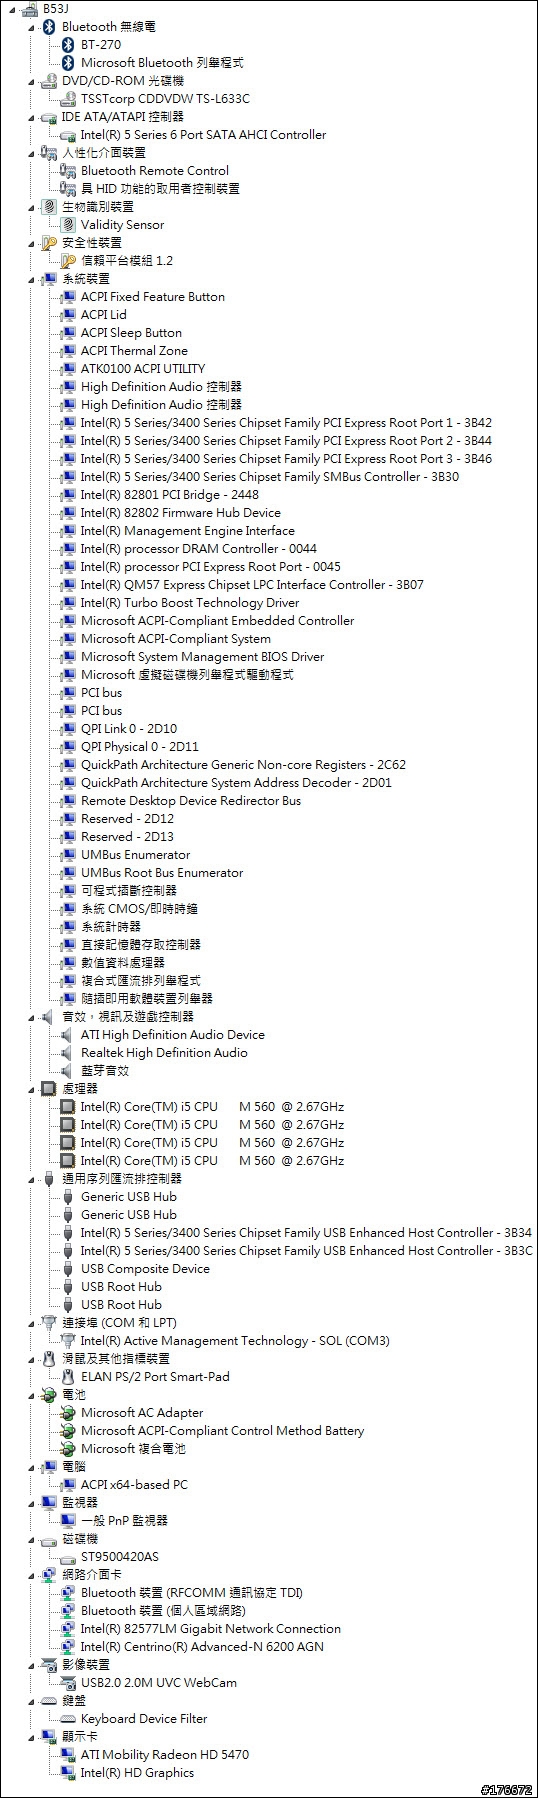Click the ELAN PS/2 Port Smart-Pad icon

(x=68, y=1377)
